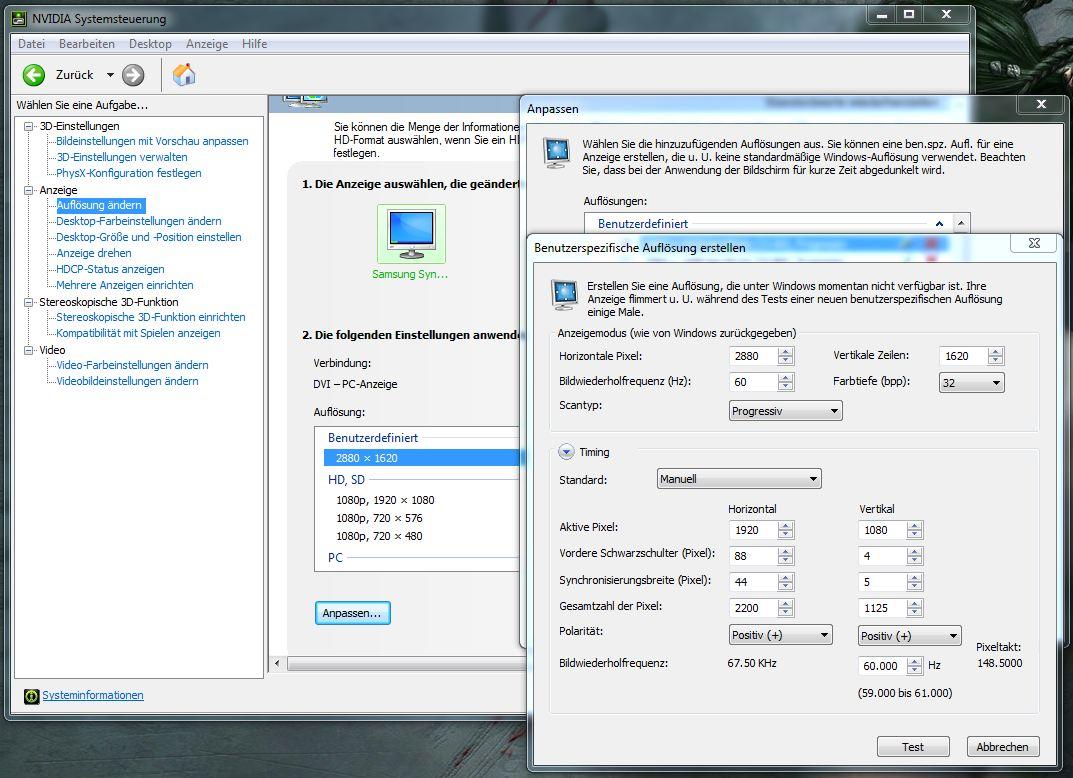Open the Home start page icon
The width and height of the screenshot is (1073, 778).
(x=184, y=75)
